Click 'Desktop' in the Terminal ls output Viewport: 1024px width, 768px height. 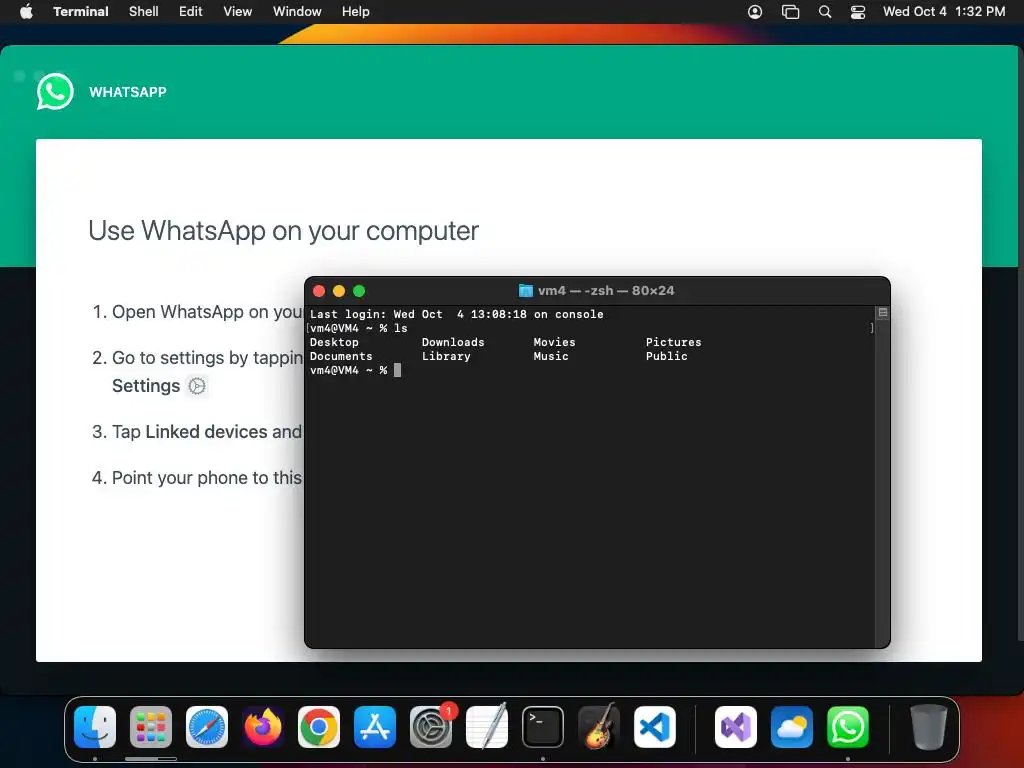(x=334, y=342)
